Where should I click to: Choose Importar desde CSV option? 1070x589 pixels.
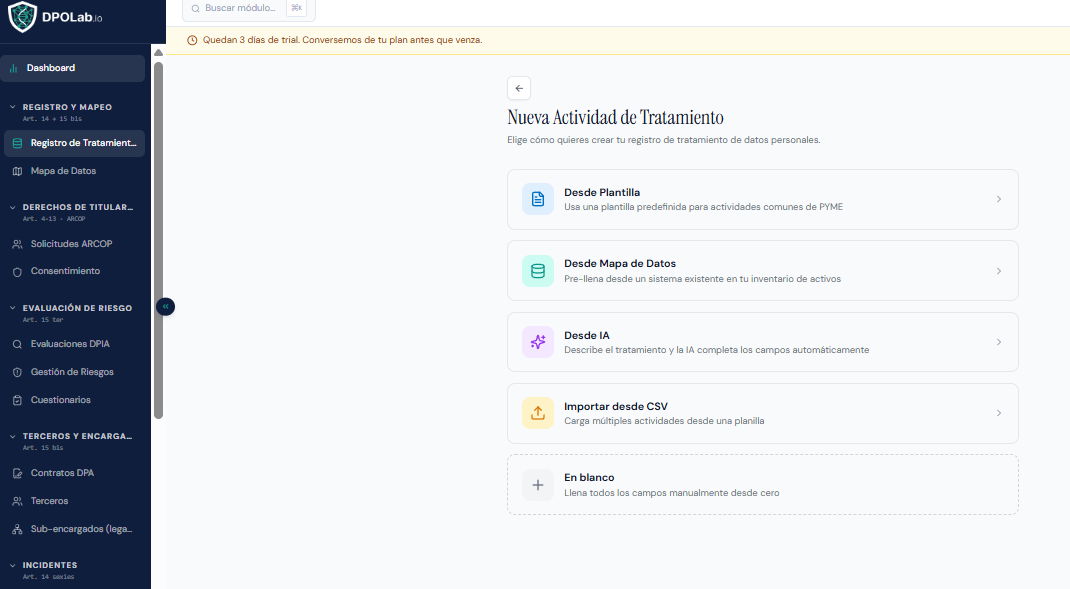pyautogui.click(x=762, y=413)
